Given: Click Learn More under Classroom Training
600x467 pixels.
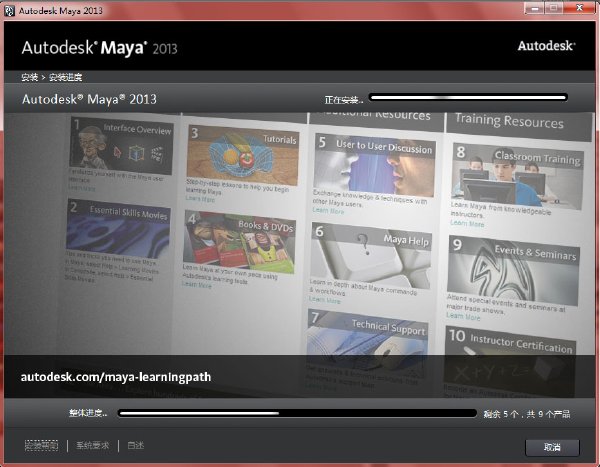Looking at the screenshot, I should 467,223.
